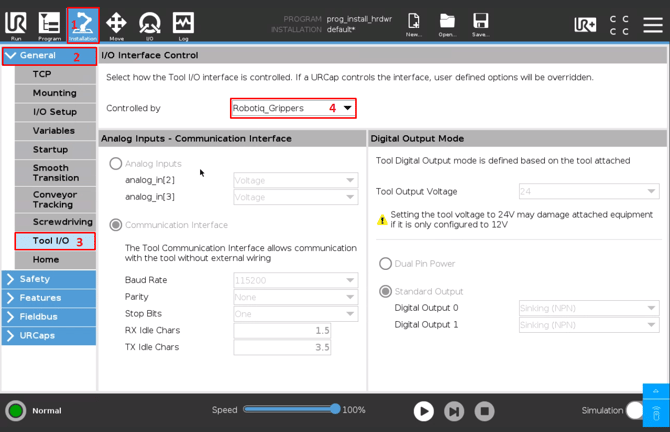Select the Communication Interface radio button
Viewport: 670px width, 432px height.
115,225
